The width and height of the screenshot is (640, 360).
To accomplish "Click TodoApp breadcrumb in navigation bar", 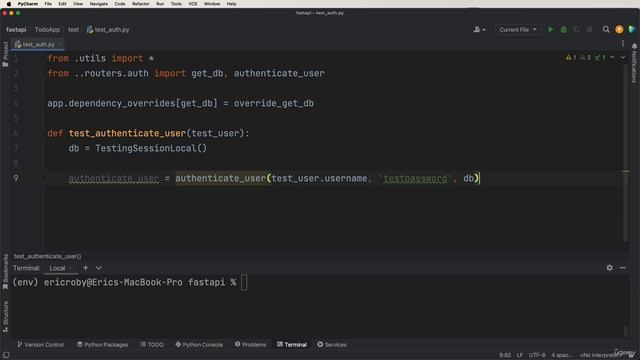I will (47, 29).
